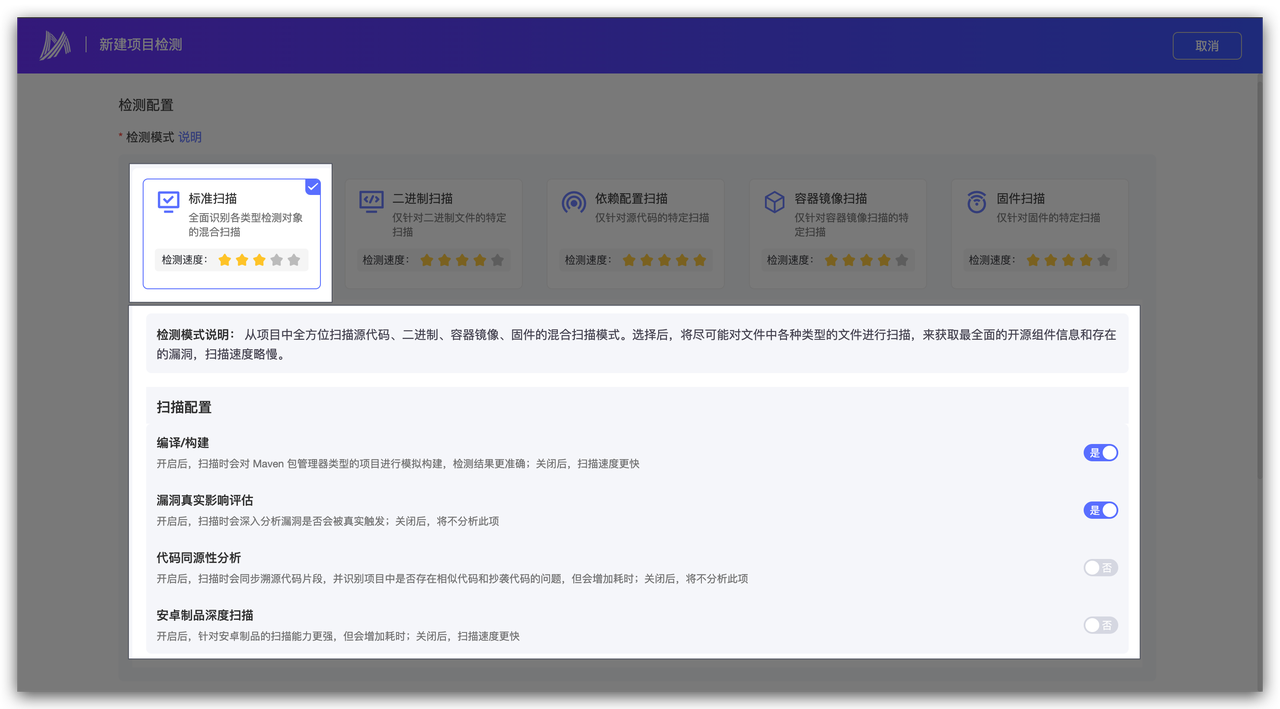Open the 说明 link beside 检测模式
Viewport: 1280px width, 709px height.
(x=190, y=137)
